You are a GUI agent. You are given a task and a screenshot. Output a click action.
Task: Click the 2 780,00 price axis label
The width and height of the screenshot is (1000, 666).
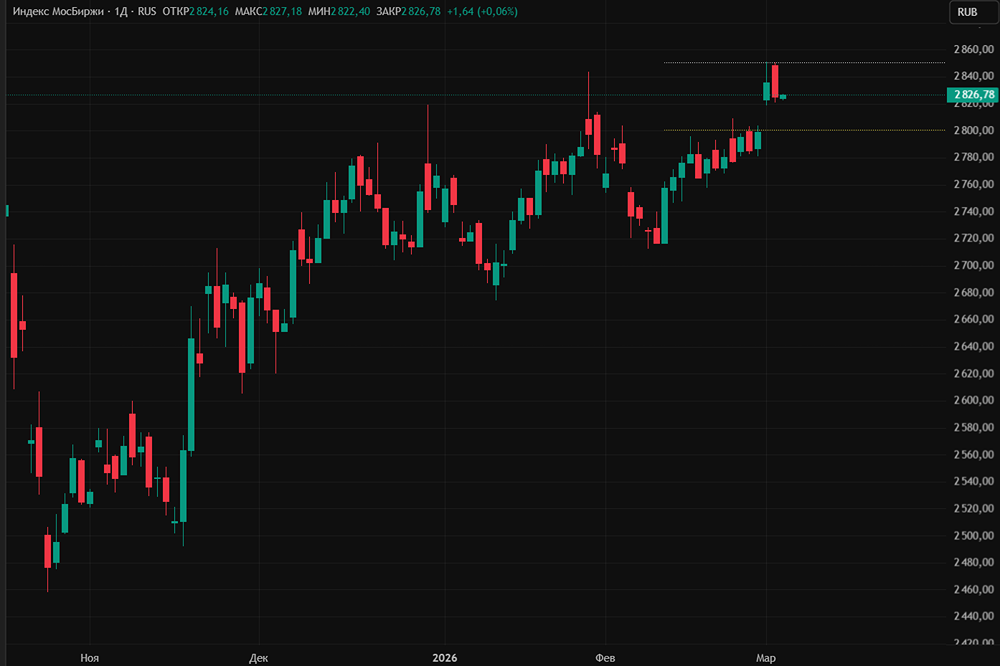(973, 157)
